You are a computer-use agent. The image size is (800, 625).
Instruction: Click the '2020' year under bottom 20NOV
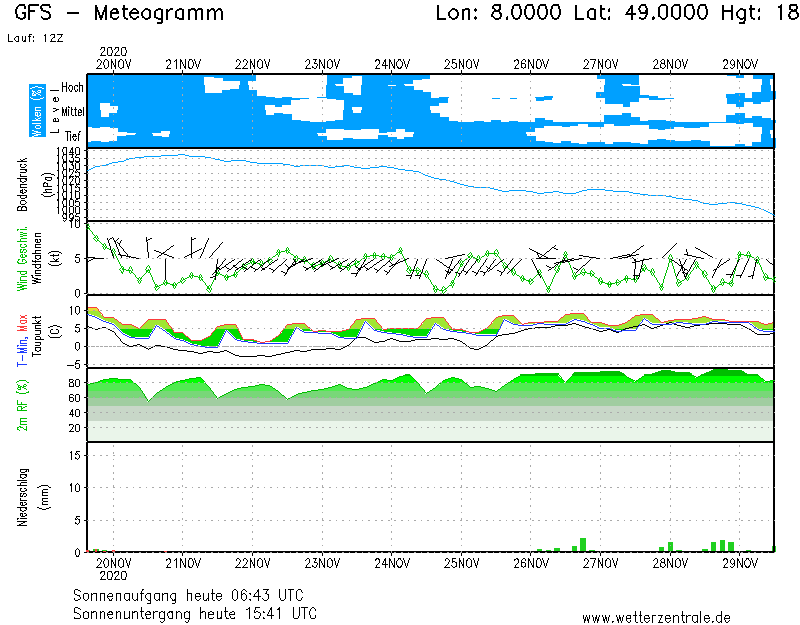coord(113,576)
